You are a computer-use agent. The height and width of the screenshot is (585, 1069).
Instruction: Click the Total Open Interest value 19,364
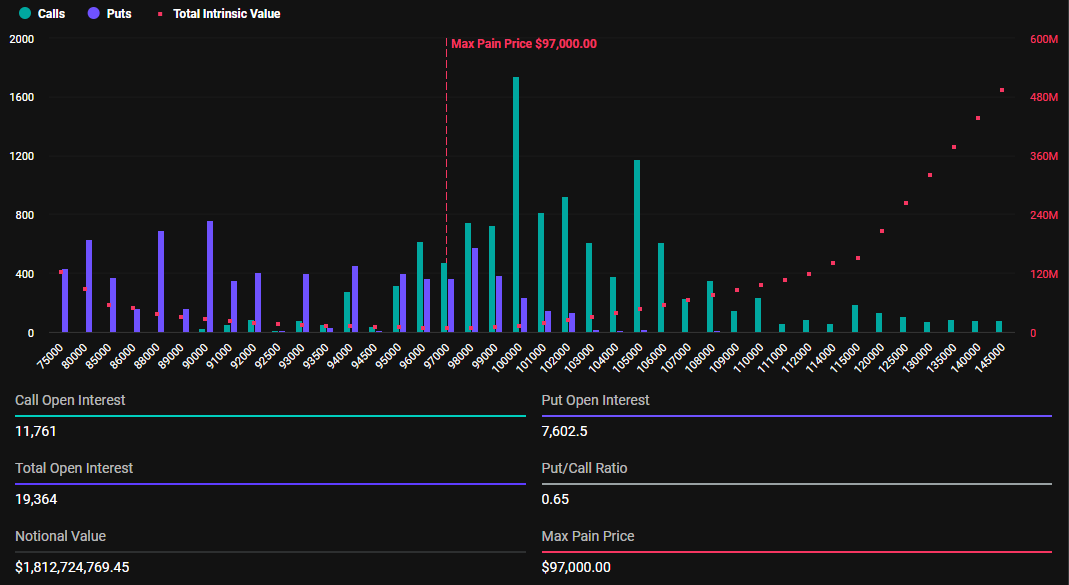point(36,499)
